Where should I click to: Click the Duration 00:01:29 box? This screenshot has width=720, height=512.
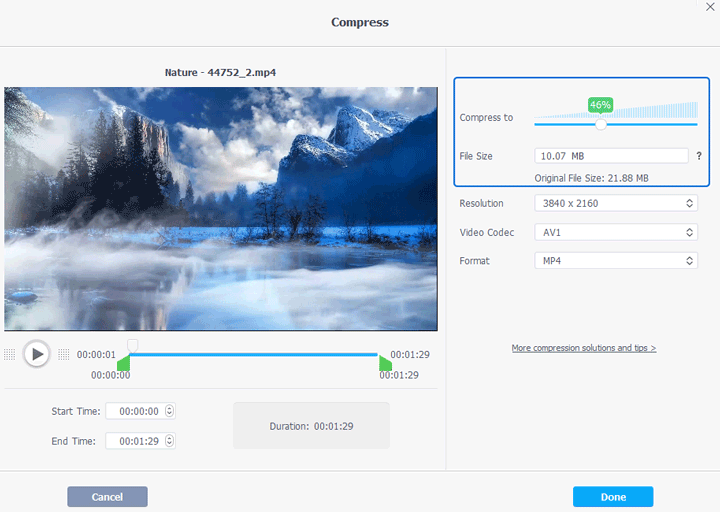pyautogui.click(x=311, y=426)
